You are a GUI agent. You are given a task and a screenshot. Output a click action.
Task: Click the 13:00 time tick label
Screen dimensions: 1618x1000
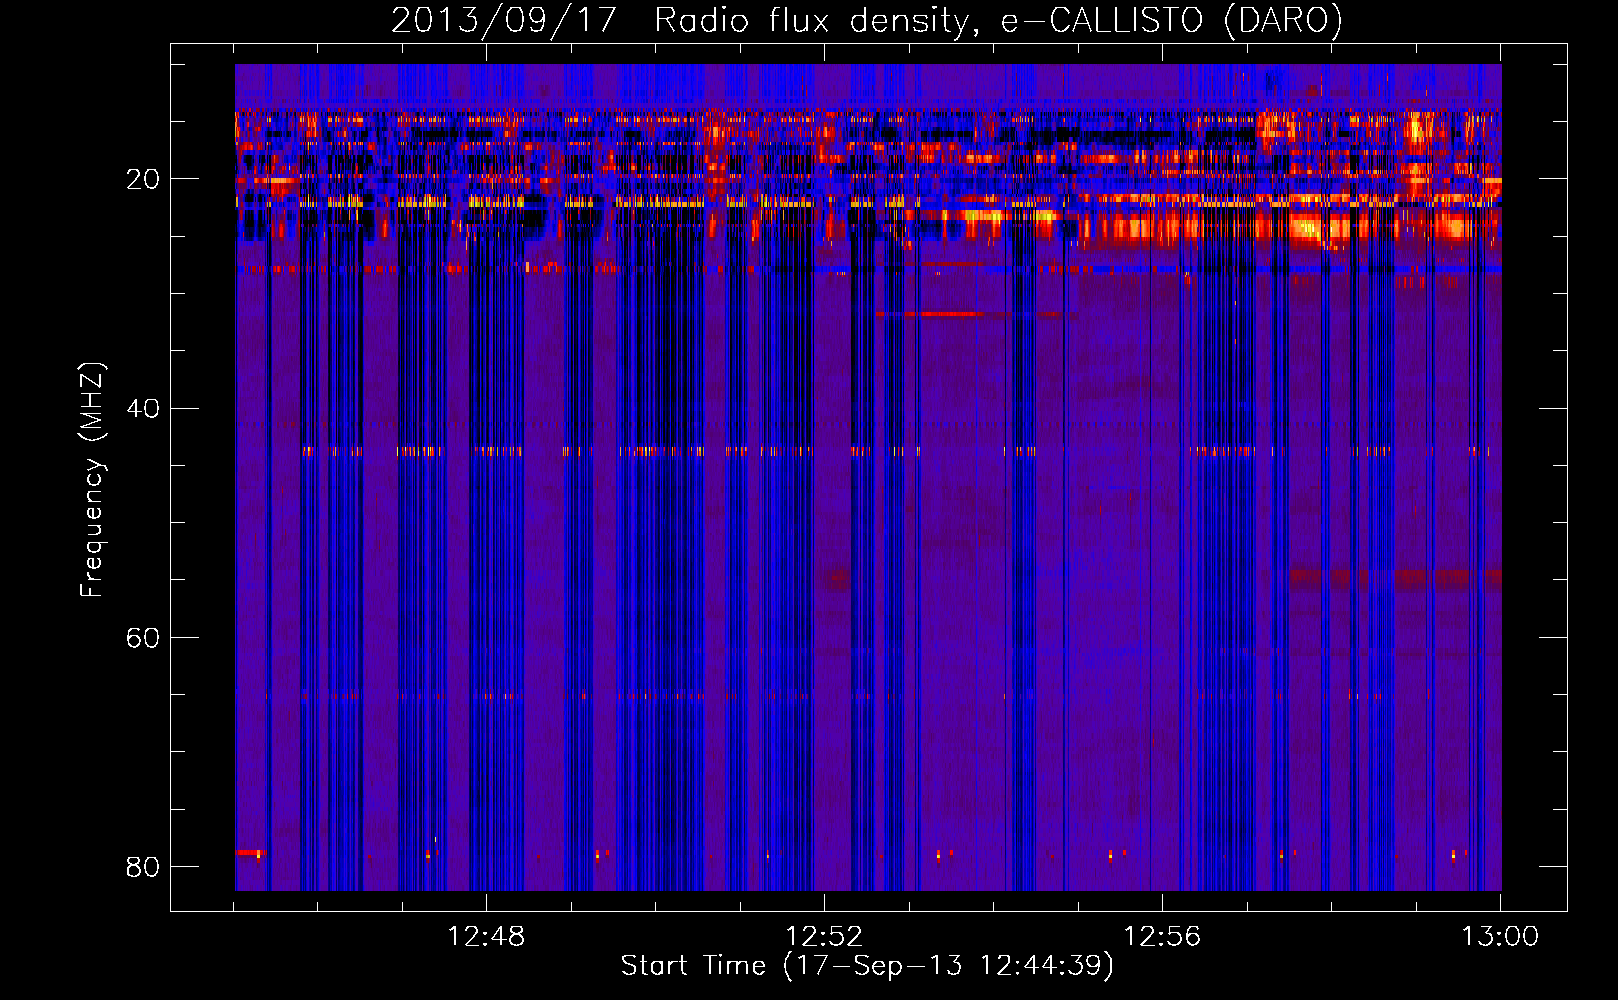point(1500,936)
